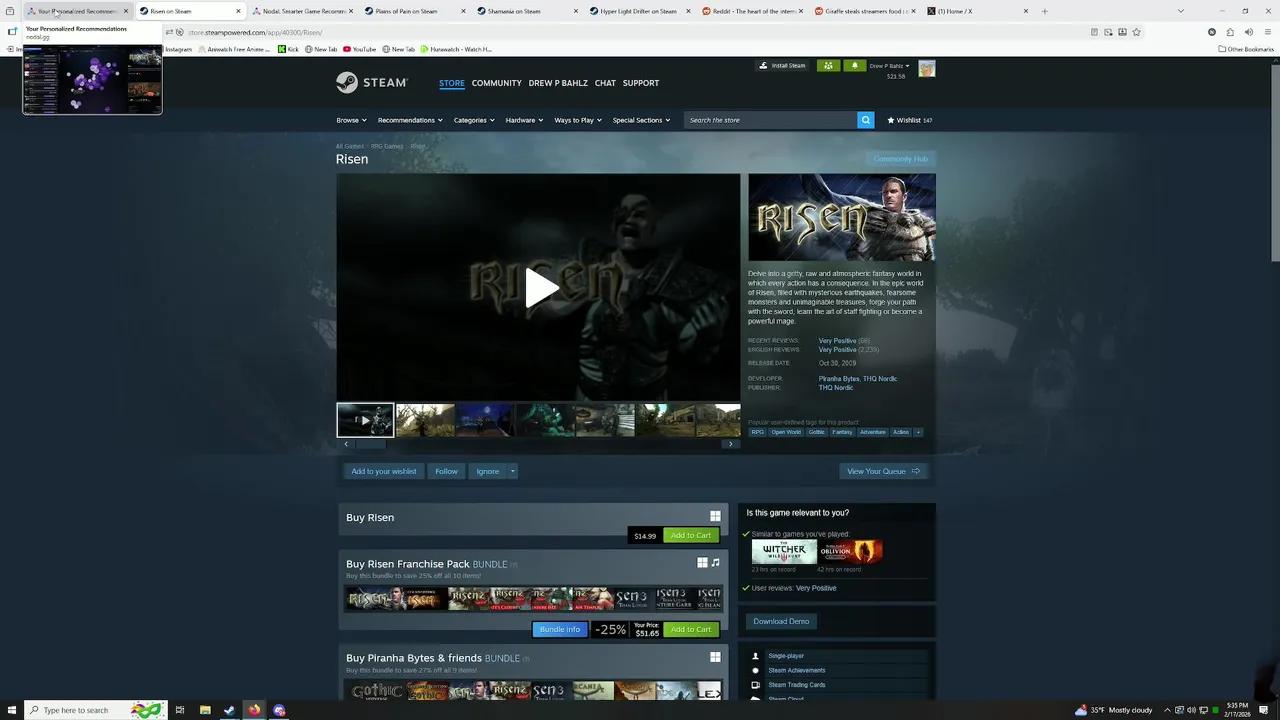The height and width of the screenshot is (720, 1280).
Task: Open the notifications bell in Steam header
Action: tap(854, 66)
